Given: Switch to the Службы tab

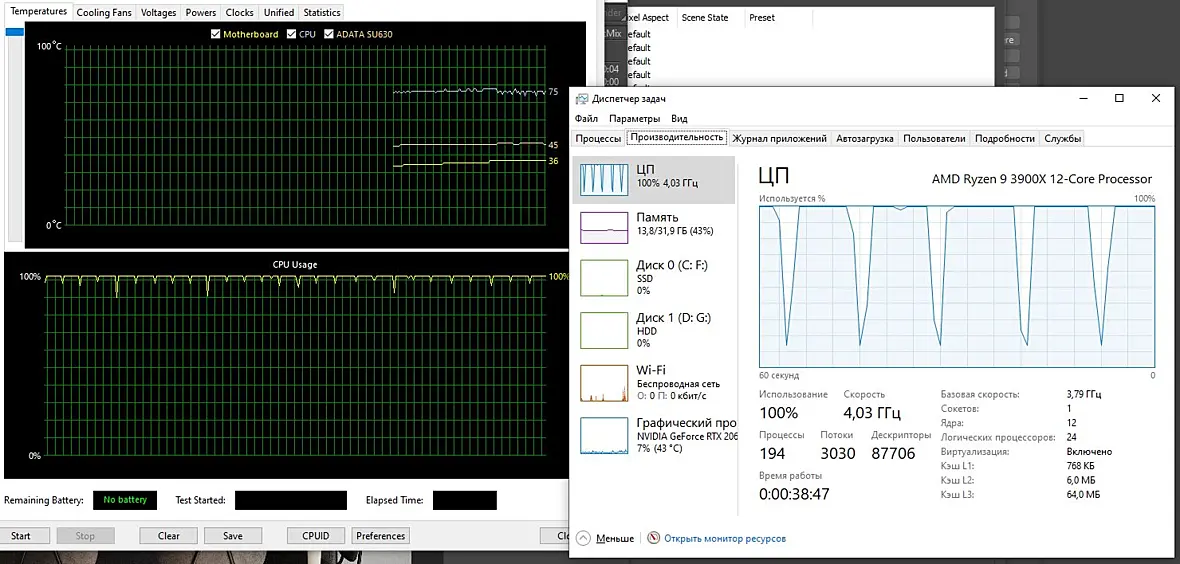Looking at the screenshot, I should pos(1063,139).
